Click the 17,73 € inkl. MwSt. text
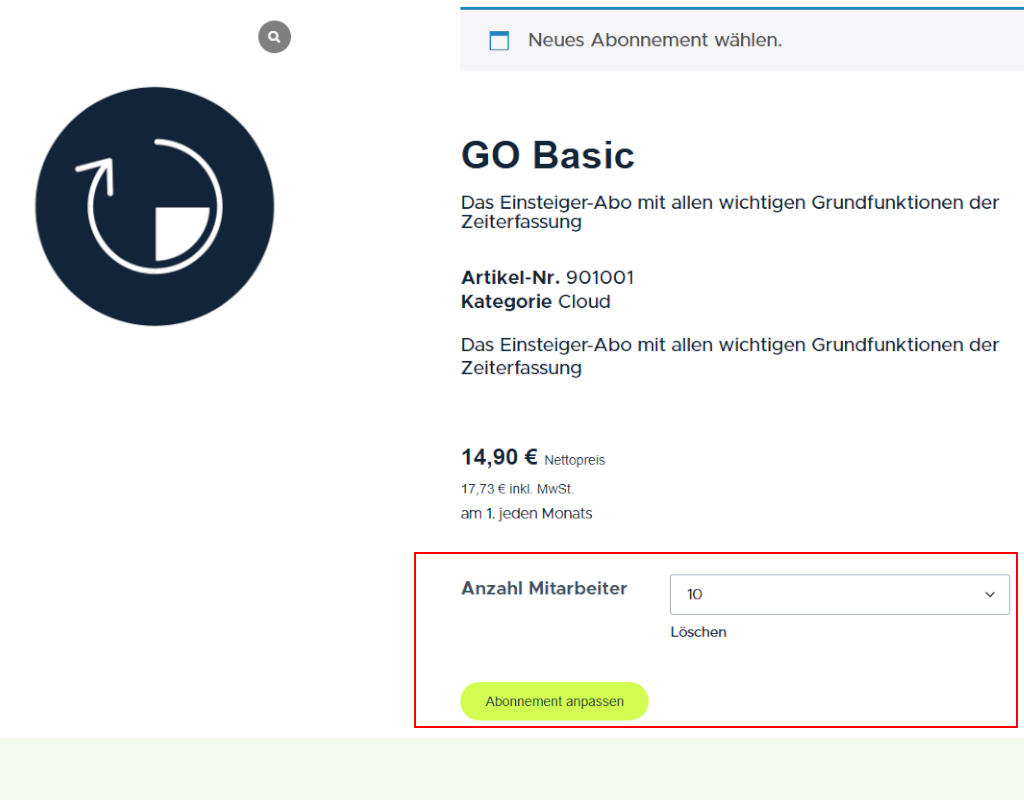 [x=517, y=489]
